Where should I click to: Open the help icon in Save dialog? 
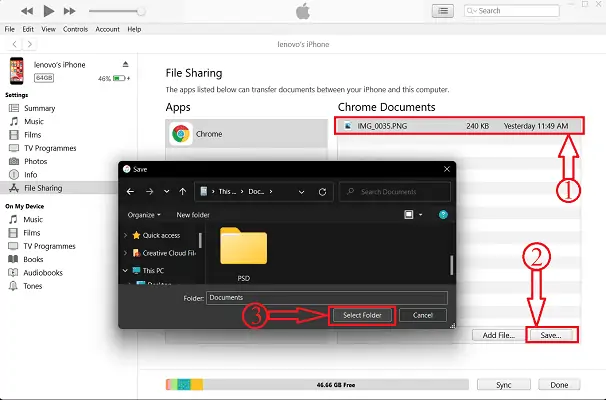click(x=443, y=214)
